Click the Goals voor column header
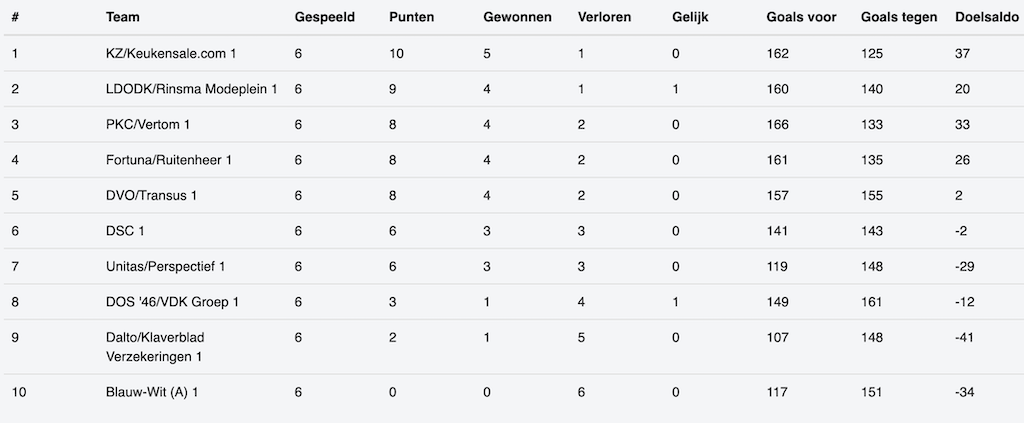 point(800,17)
